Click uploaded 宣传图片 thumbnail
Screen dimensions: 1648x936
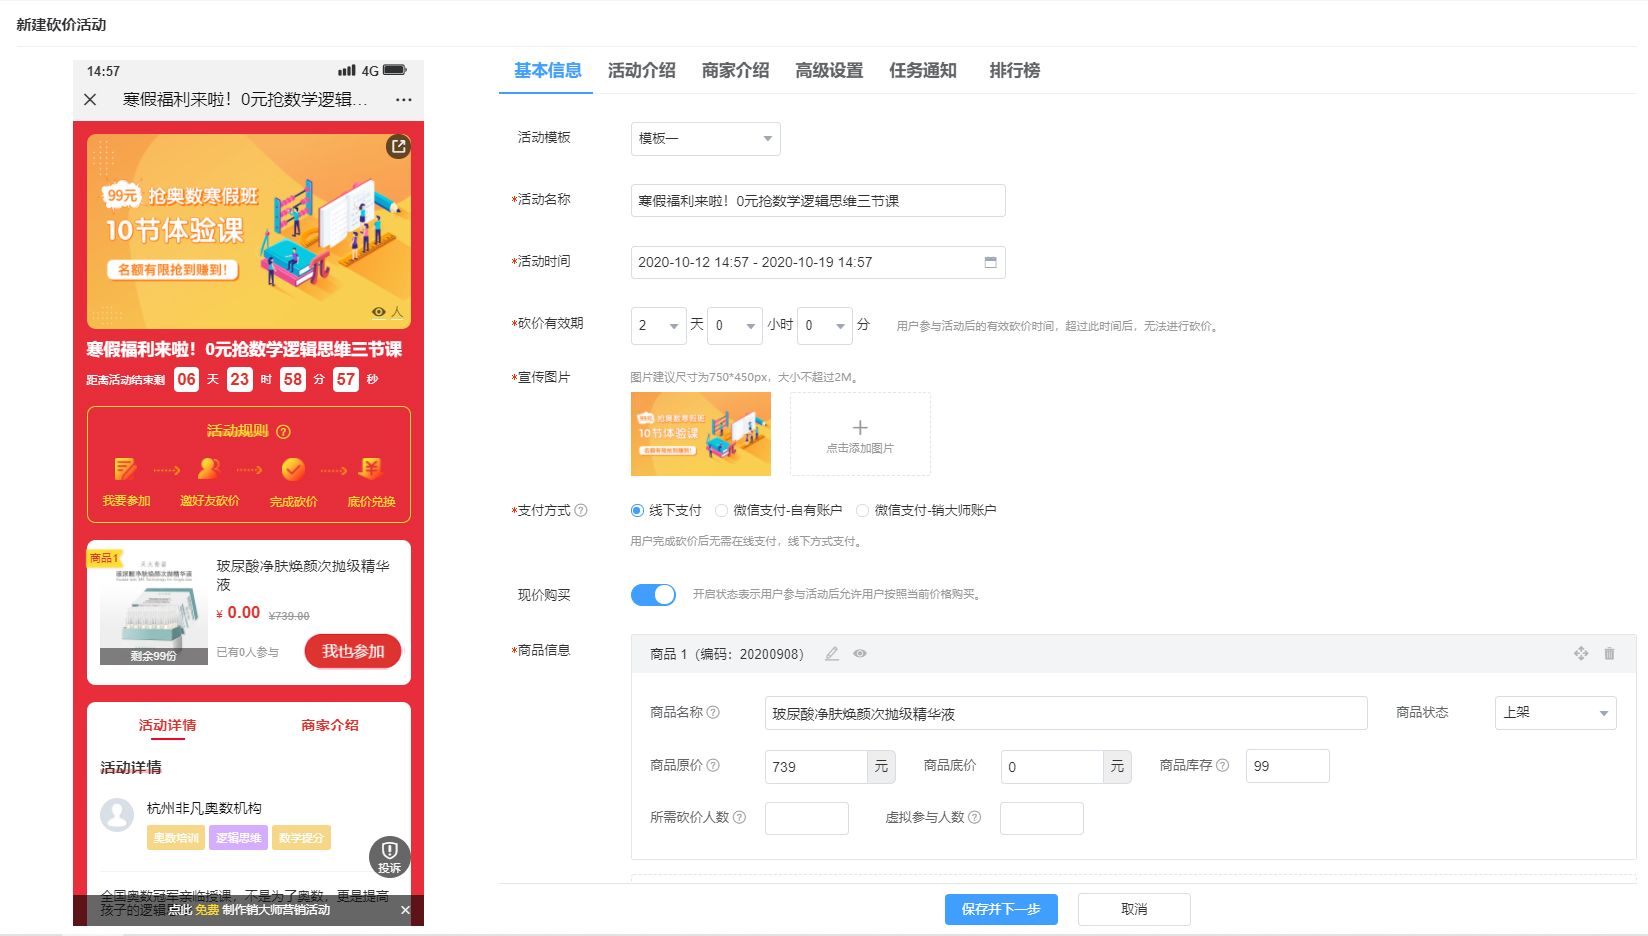pos(701,434)
